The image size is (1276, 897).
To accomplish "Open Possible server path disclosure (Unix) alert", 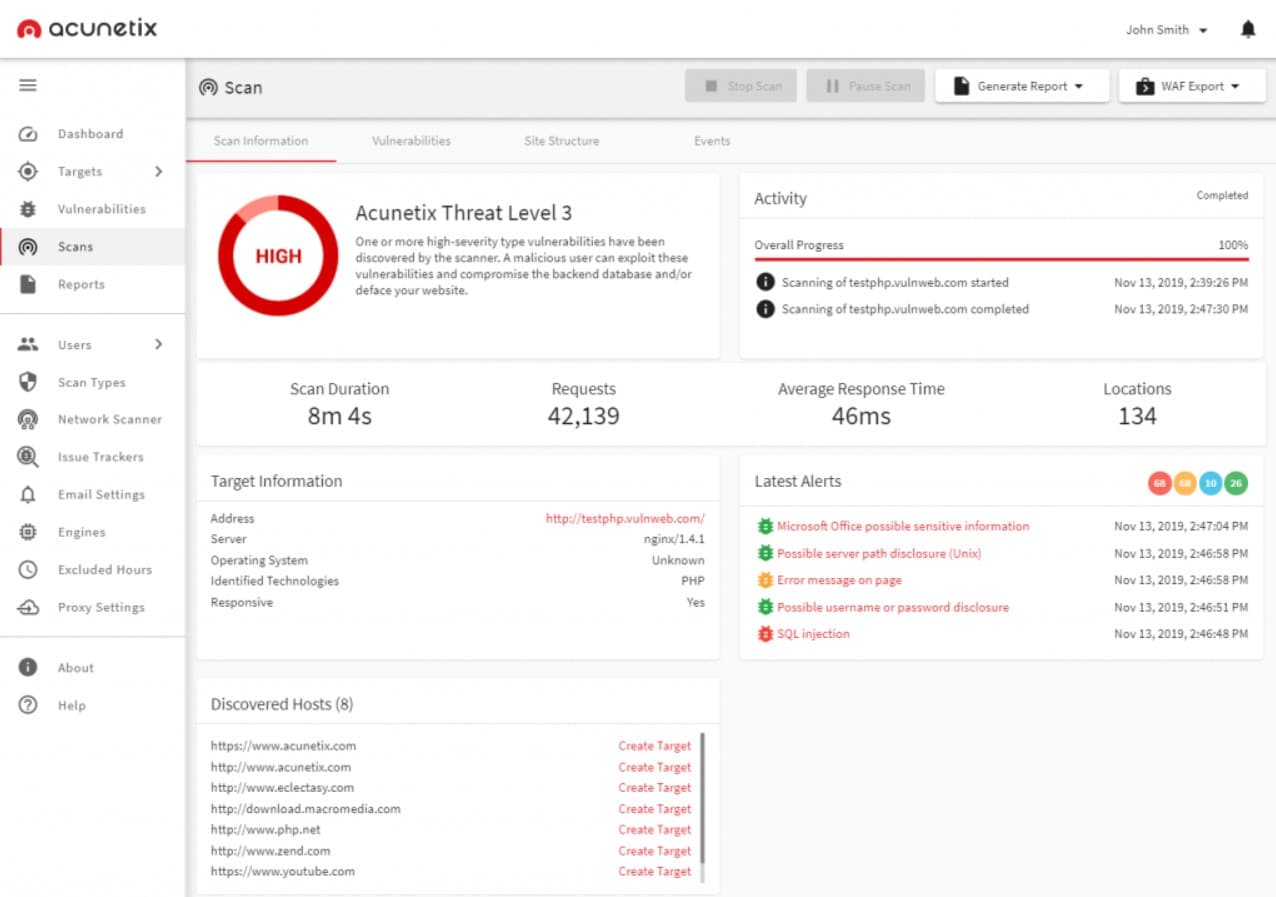I will point(879,553).
